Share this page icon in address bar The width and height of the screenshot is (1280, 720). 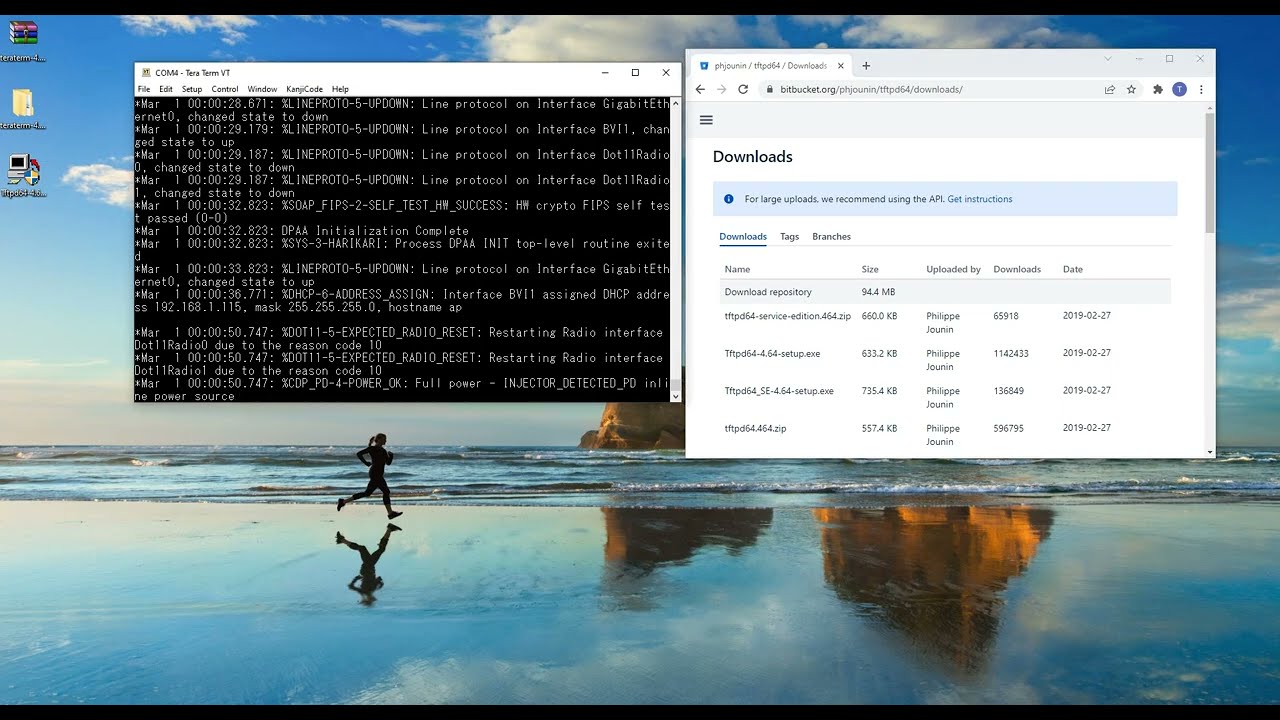coord(1110,89)
